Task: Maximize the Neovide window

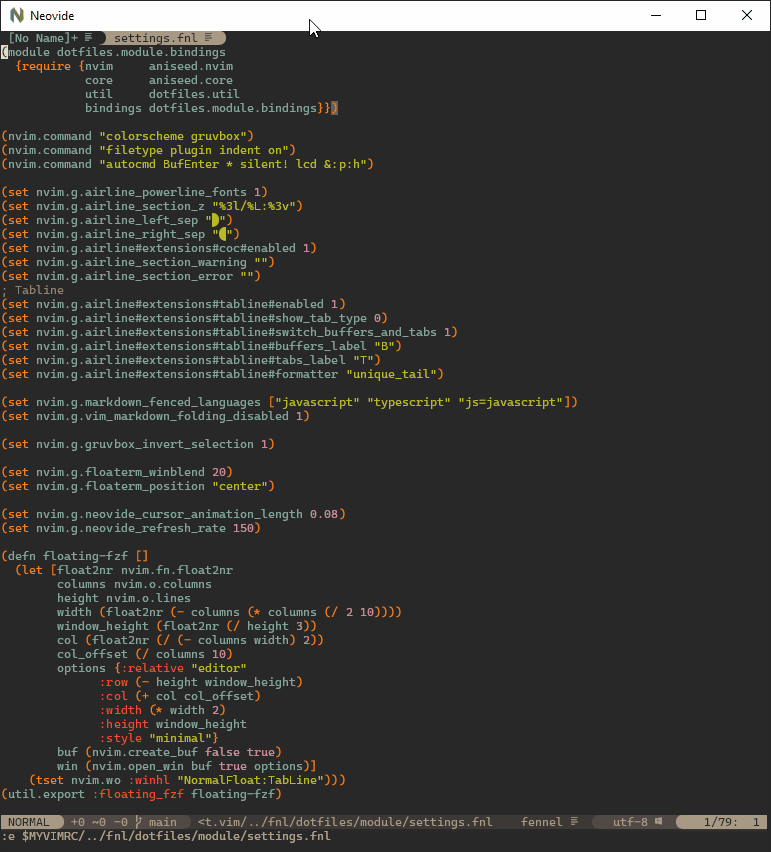Action: [701, 15]
